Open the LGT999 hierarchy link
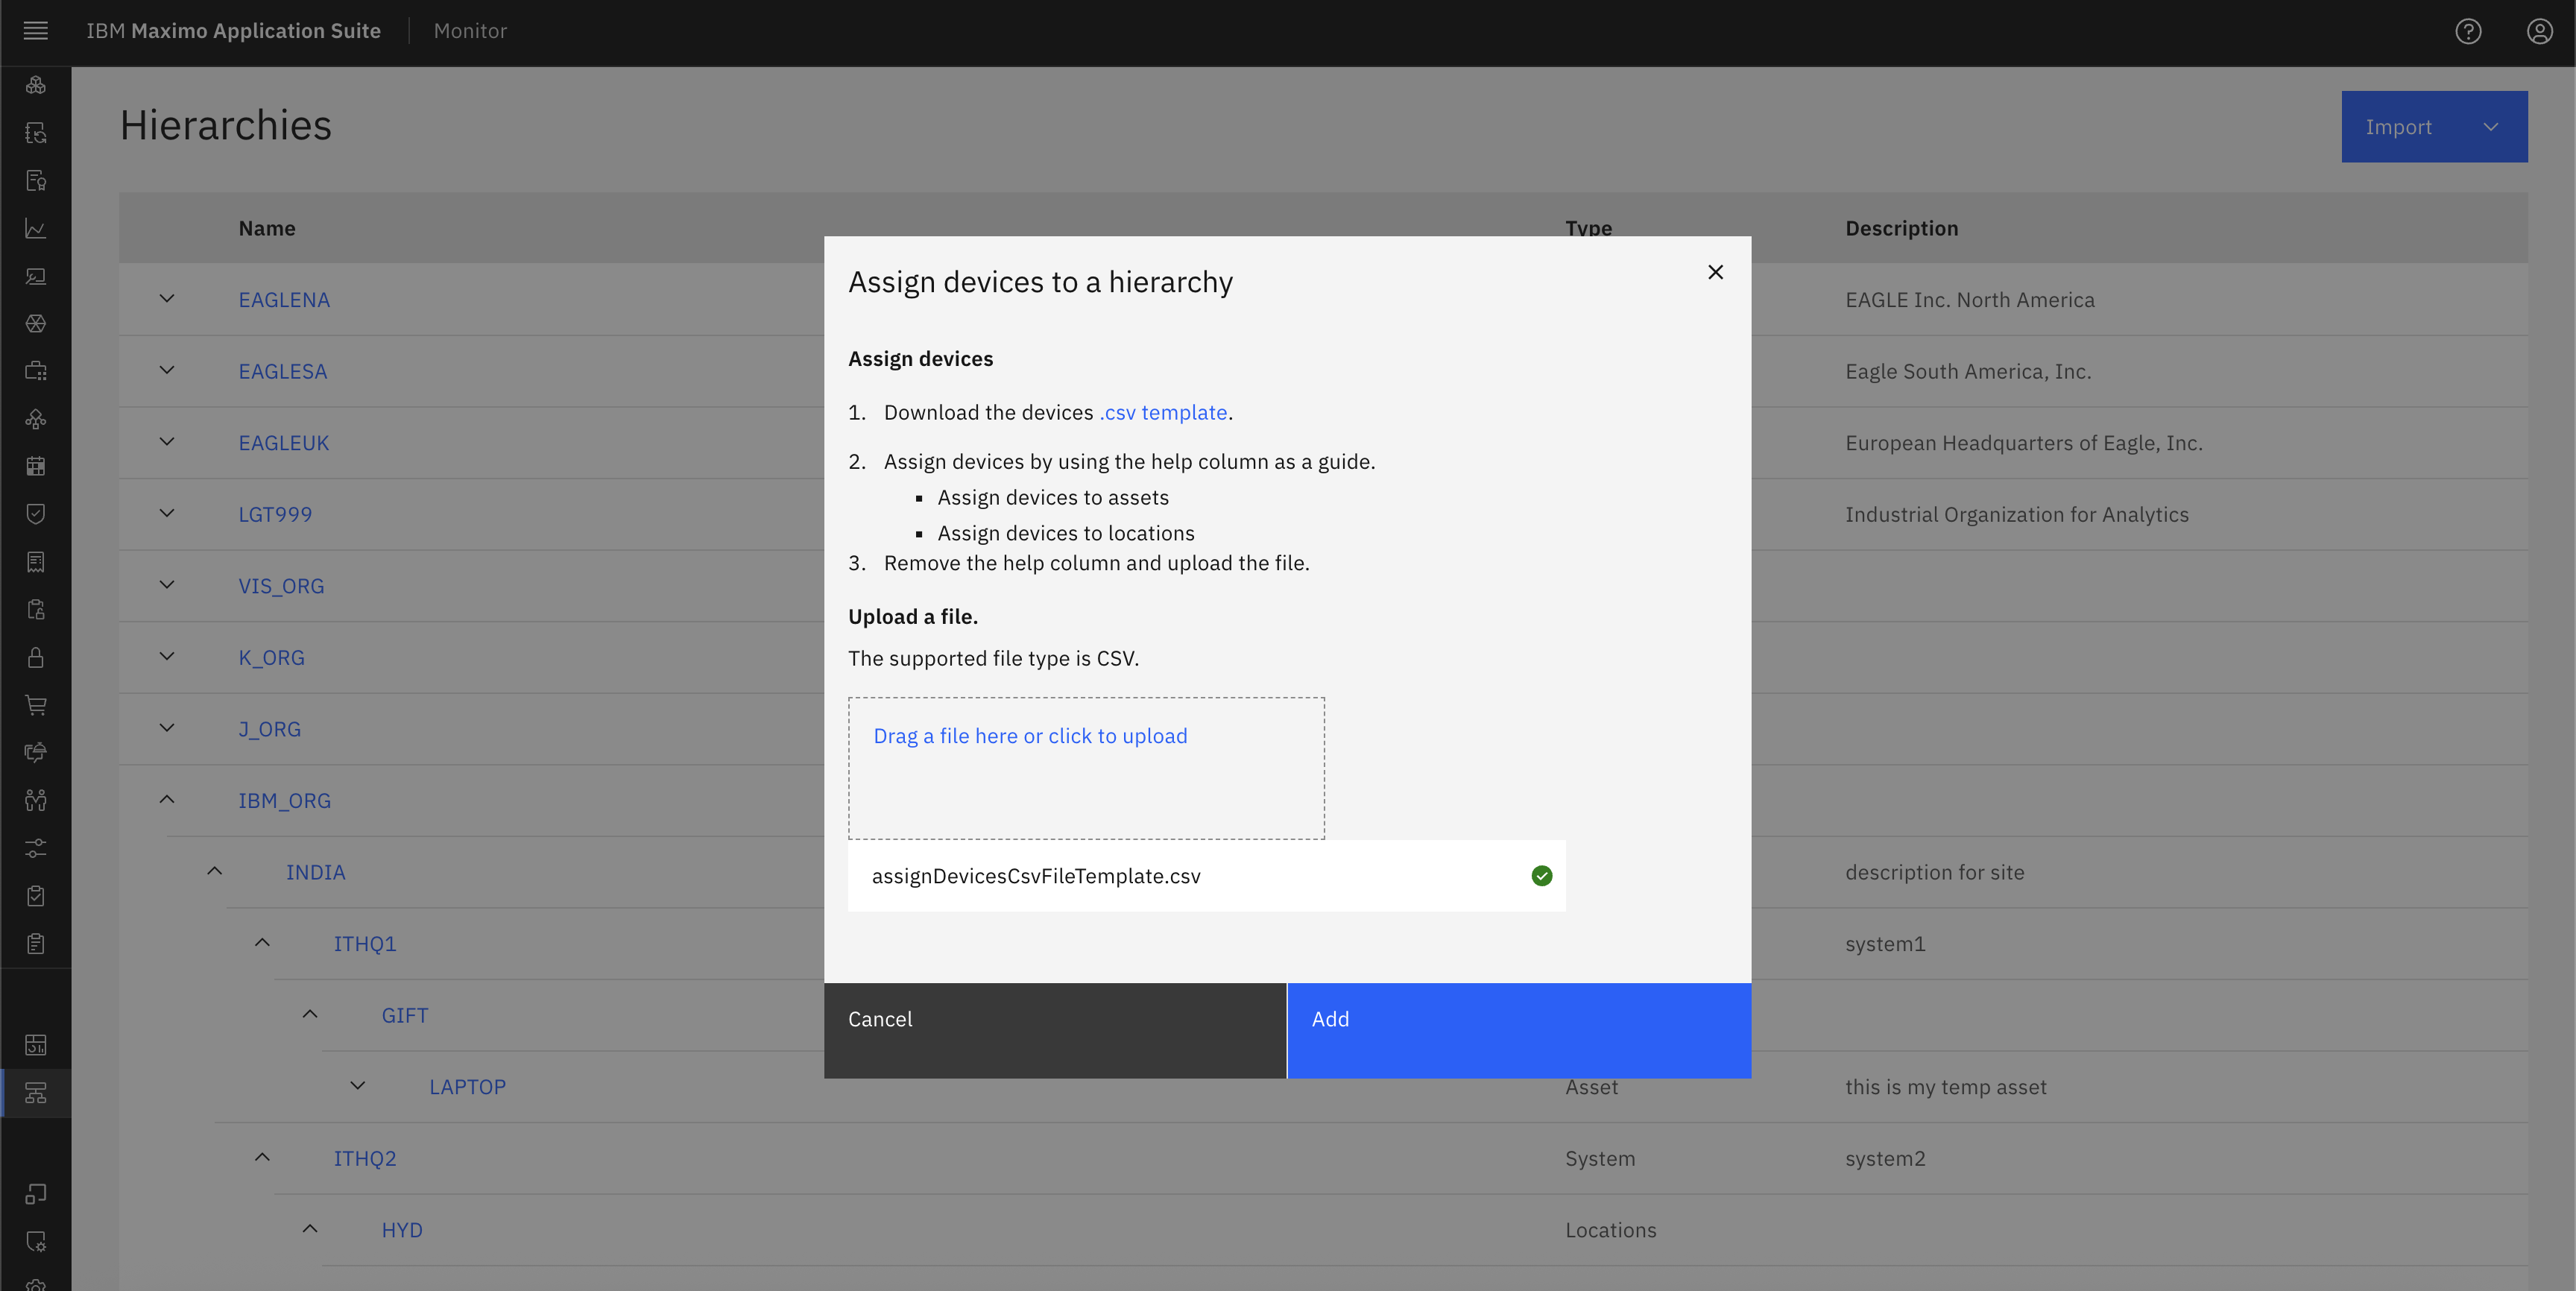 275,514
